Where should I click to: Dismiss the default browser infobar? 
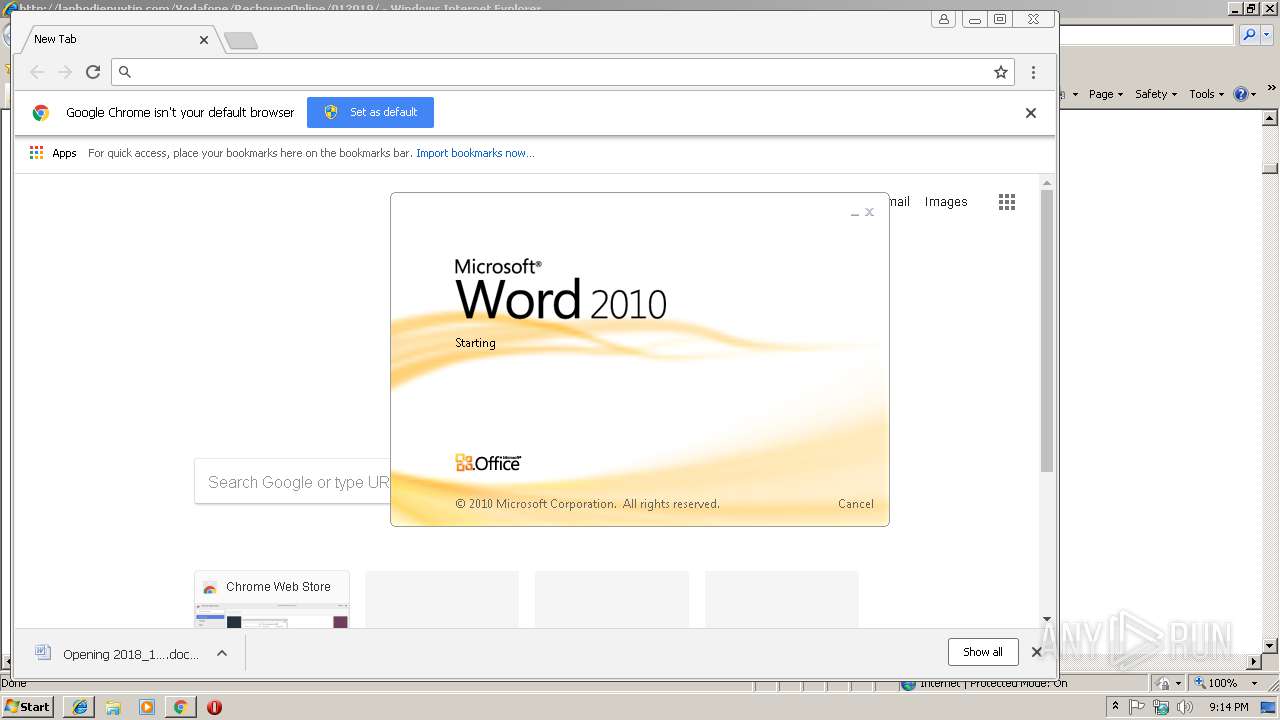[1031, 113]
